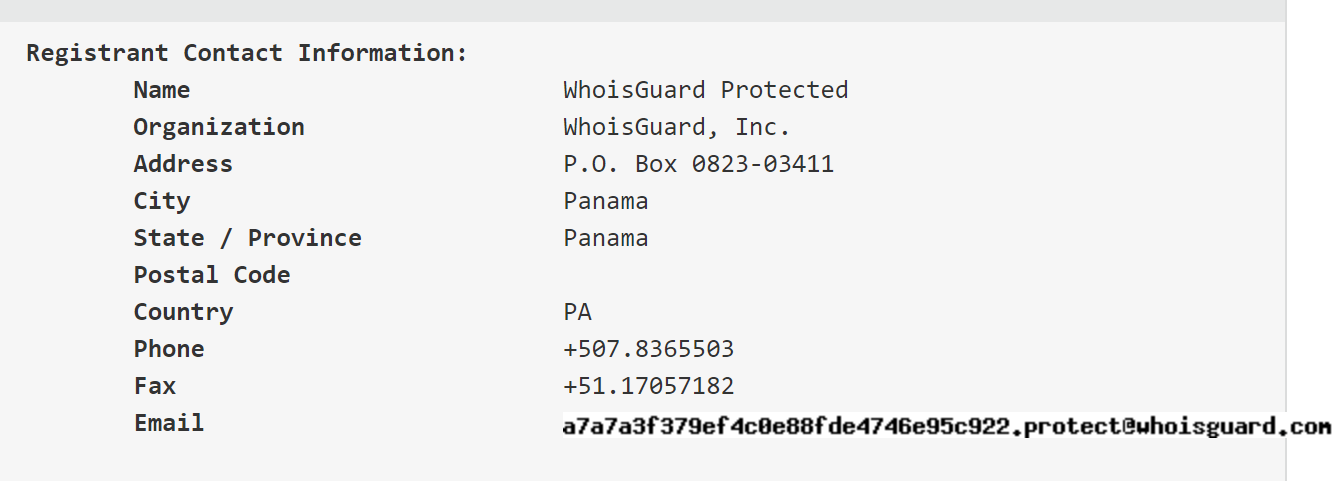Screen dimensions: 1333x481
Task: Click the Organization field label
Action: (x=218, y=127)
